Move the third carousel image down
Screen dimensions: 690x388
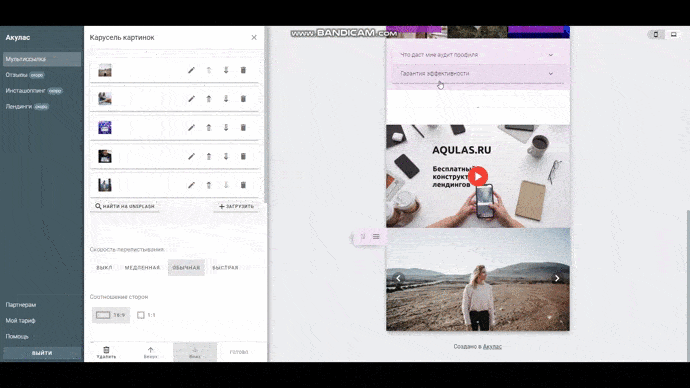coord(226,128)
